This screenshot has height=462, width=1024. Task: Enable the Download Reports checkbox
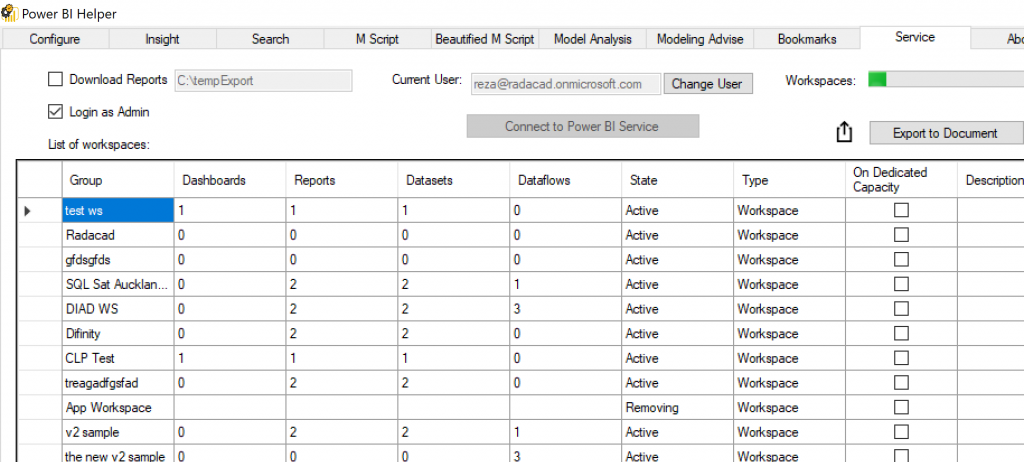coord(55,80)
